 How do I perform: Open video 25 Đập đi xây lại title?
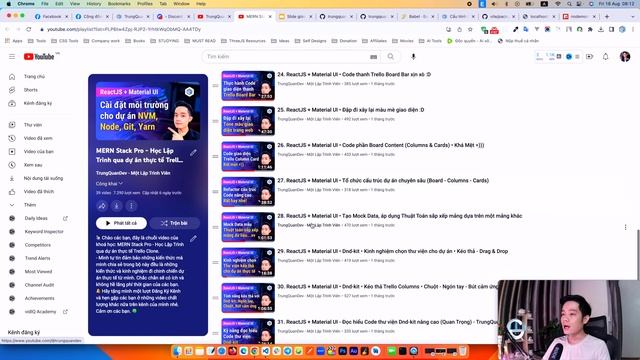point(351,110)
